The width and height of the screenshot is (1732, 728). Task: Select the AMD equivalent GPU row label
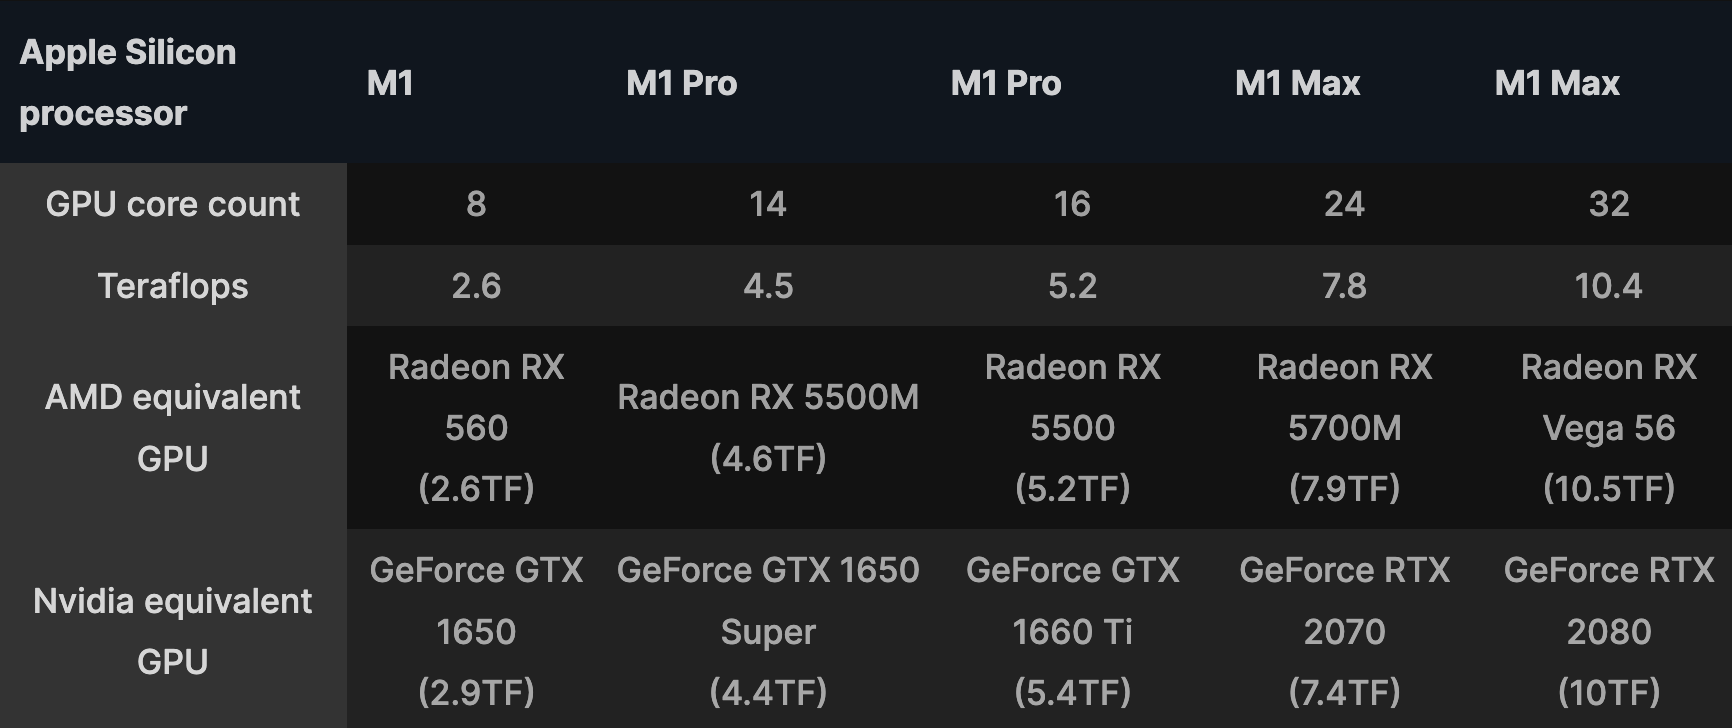coord(173,428)
